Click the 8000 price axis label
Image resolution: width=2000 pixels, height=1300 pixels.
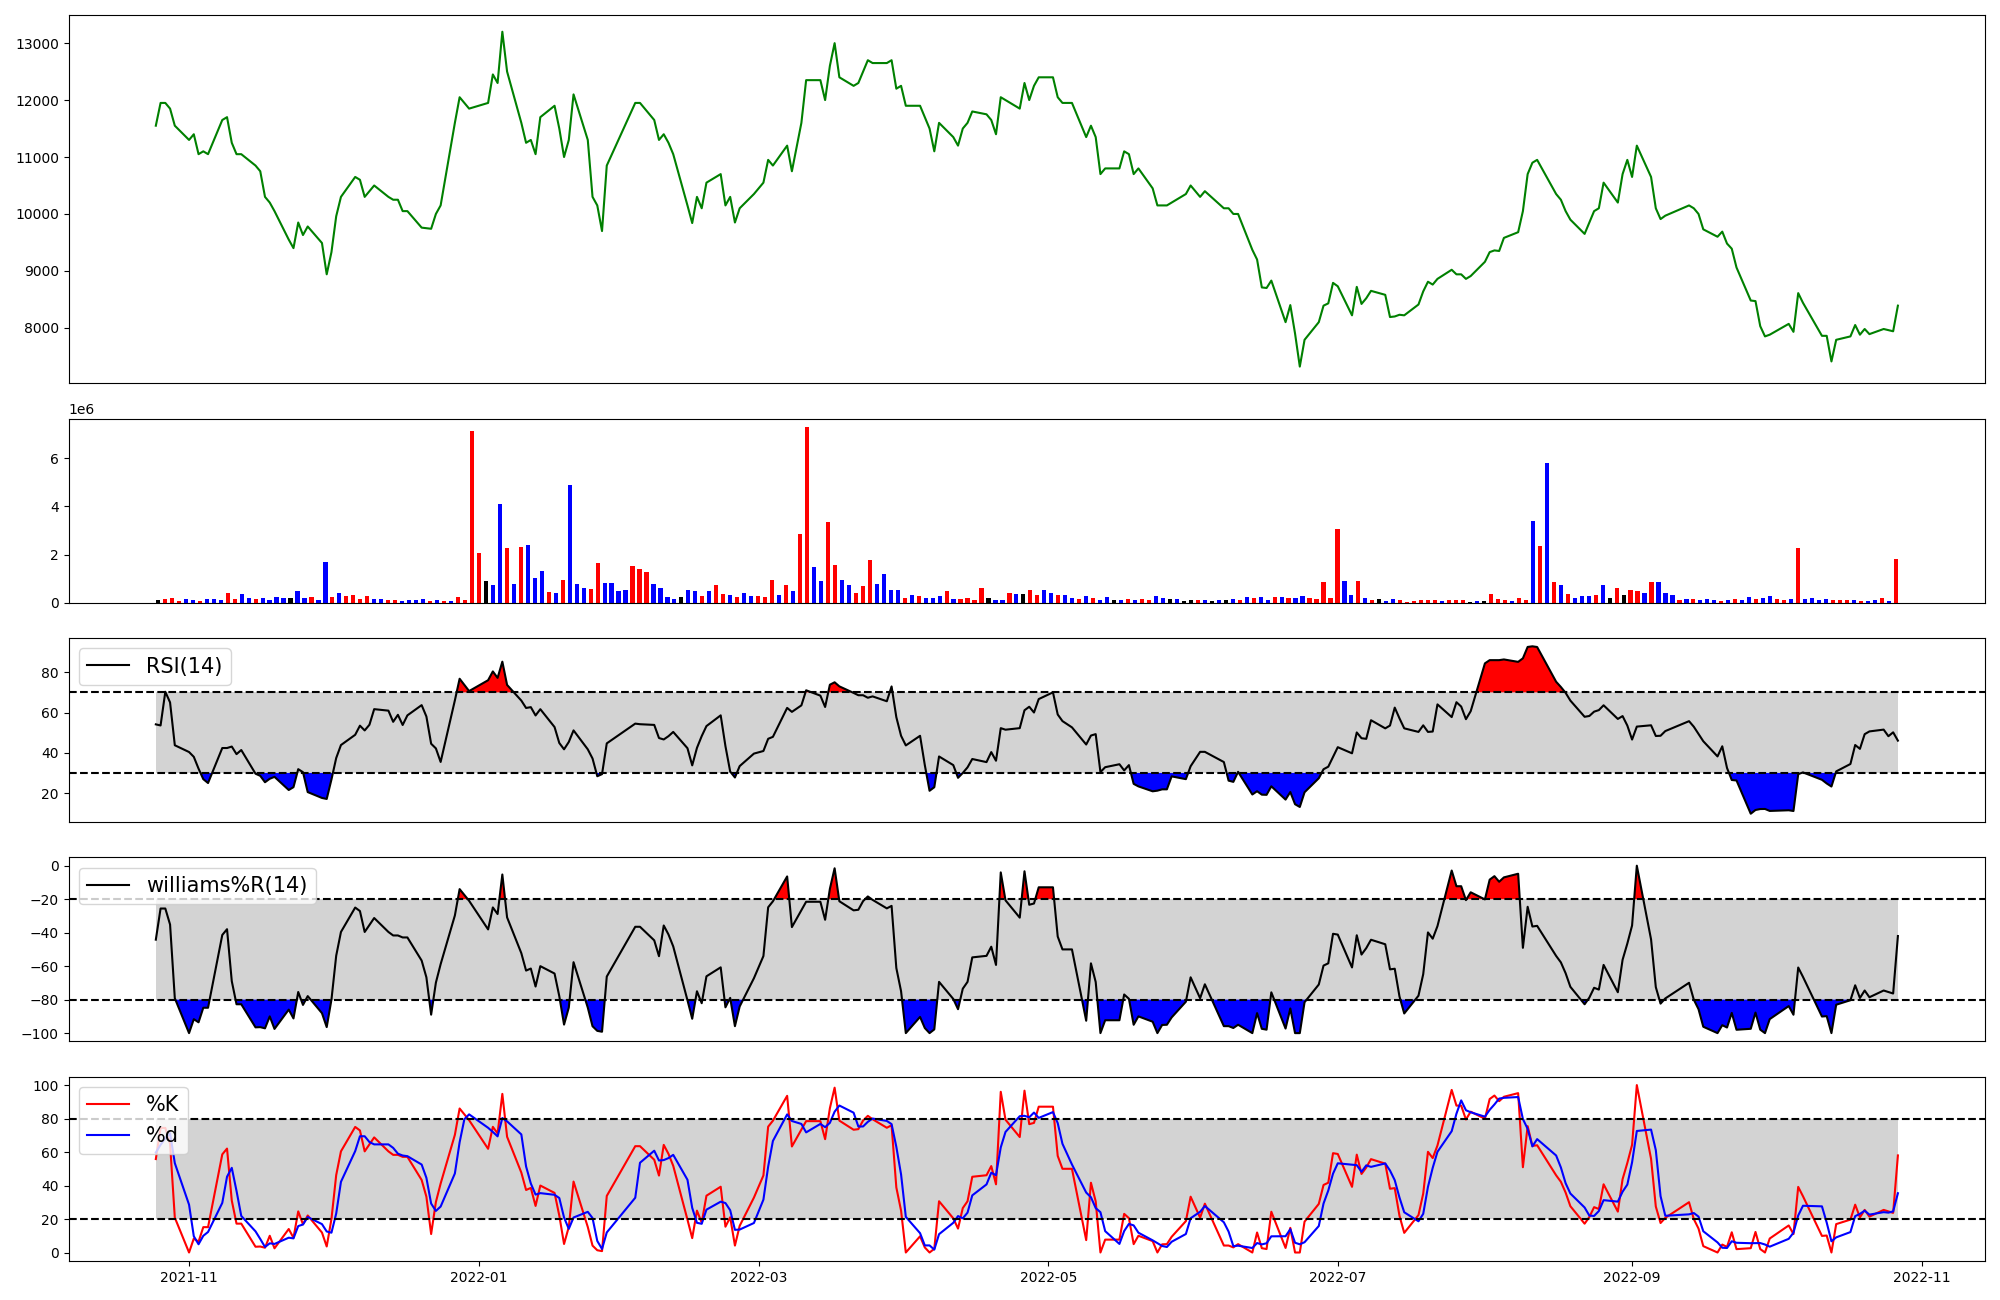(42, 328)
